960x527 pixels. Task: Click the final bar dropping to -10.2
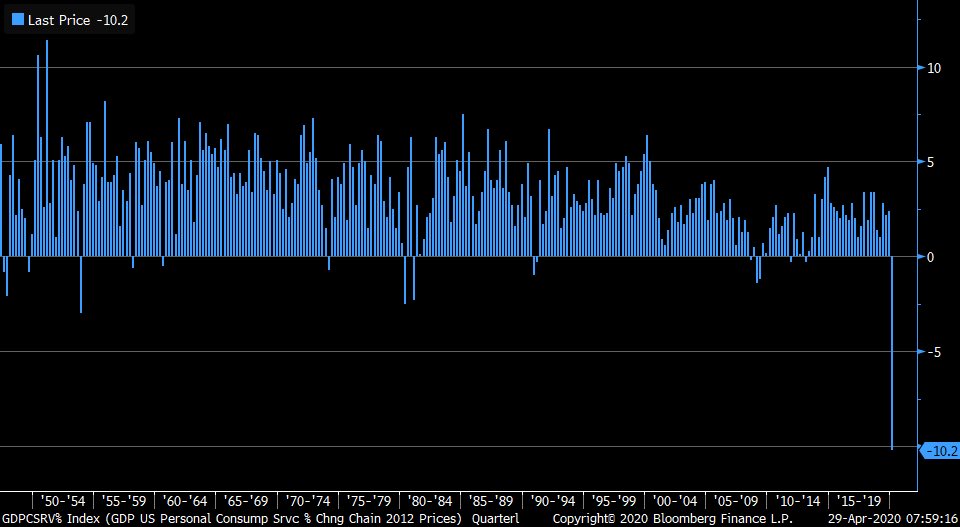click(892, 353)
